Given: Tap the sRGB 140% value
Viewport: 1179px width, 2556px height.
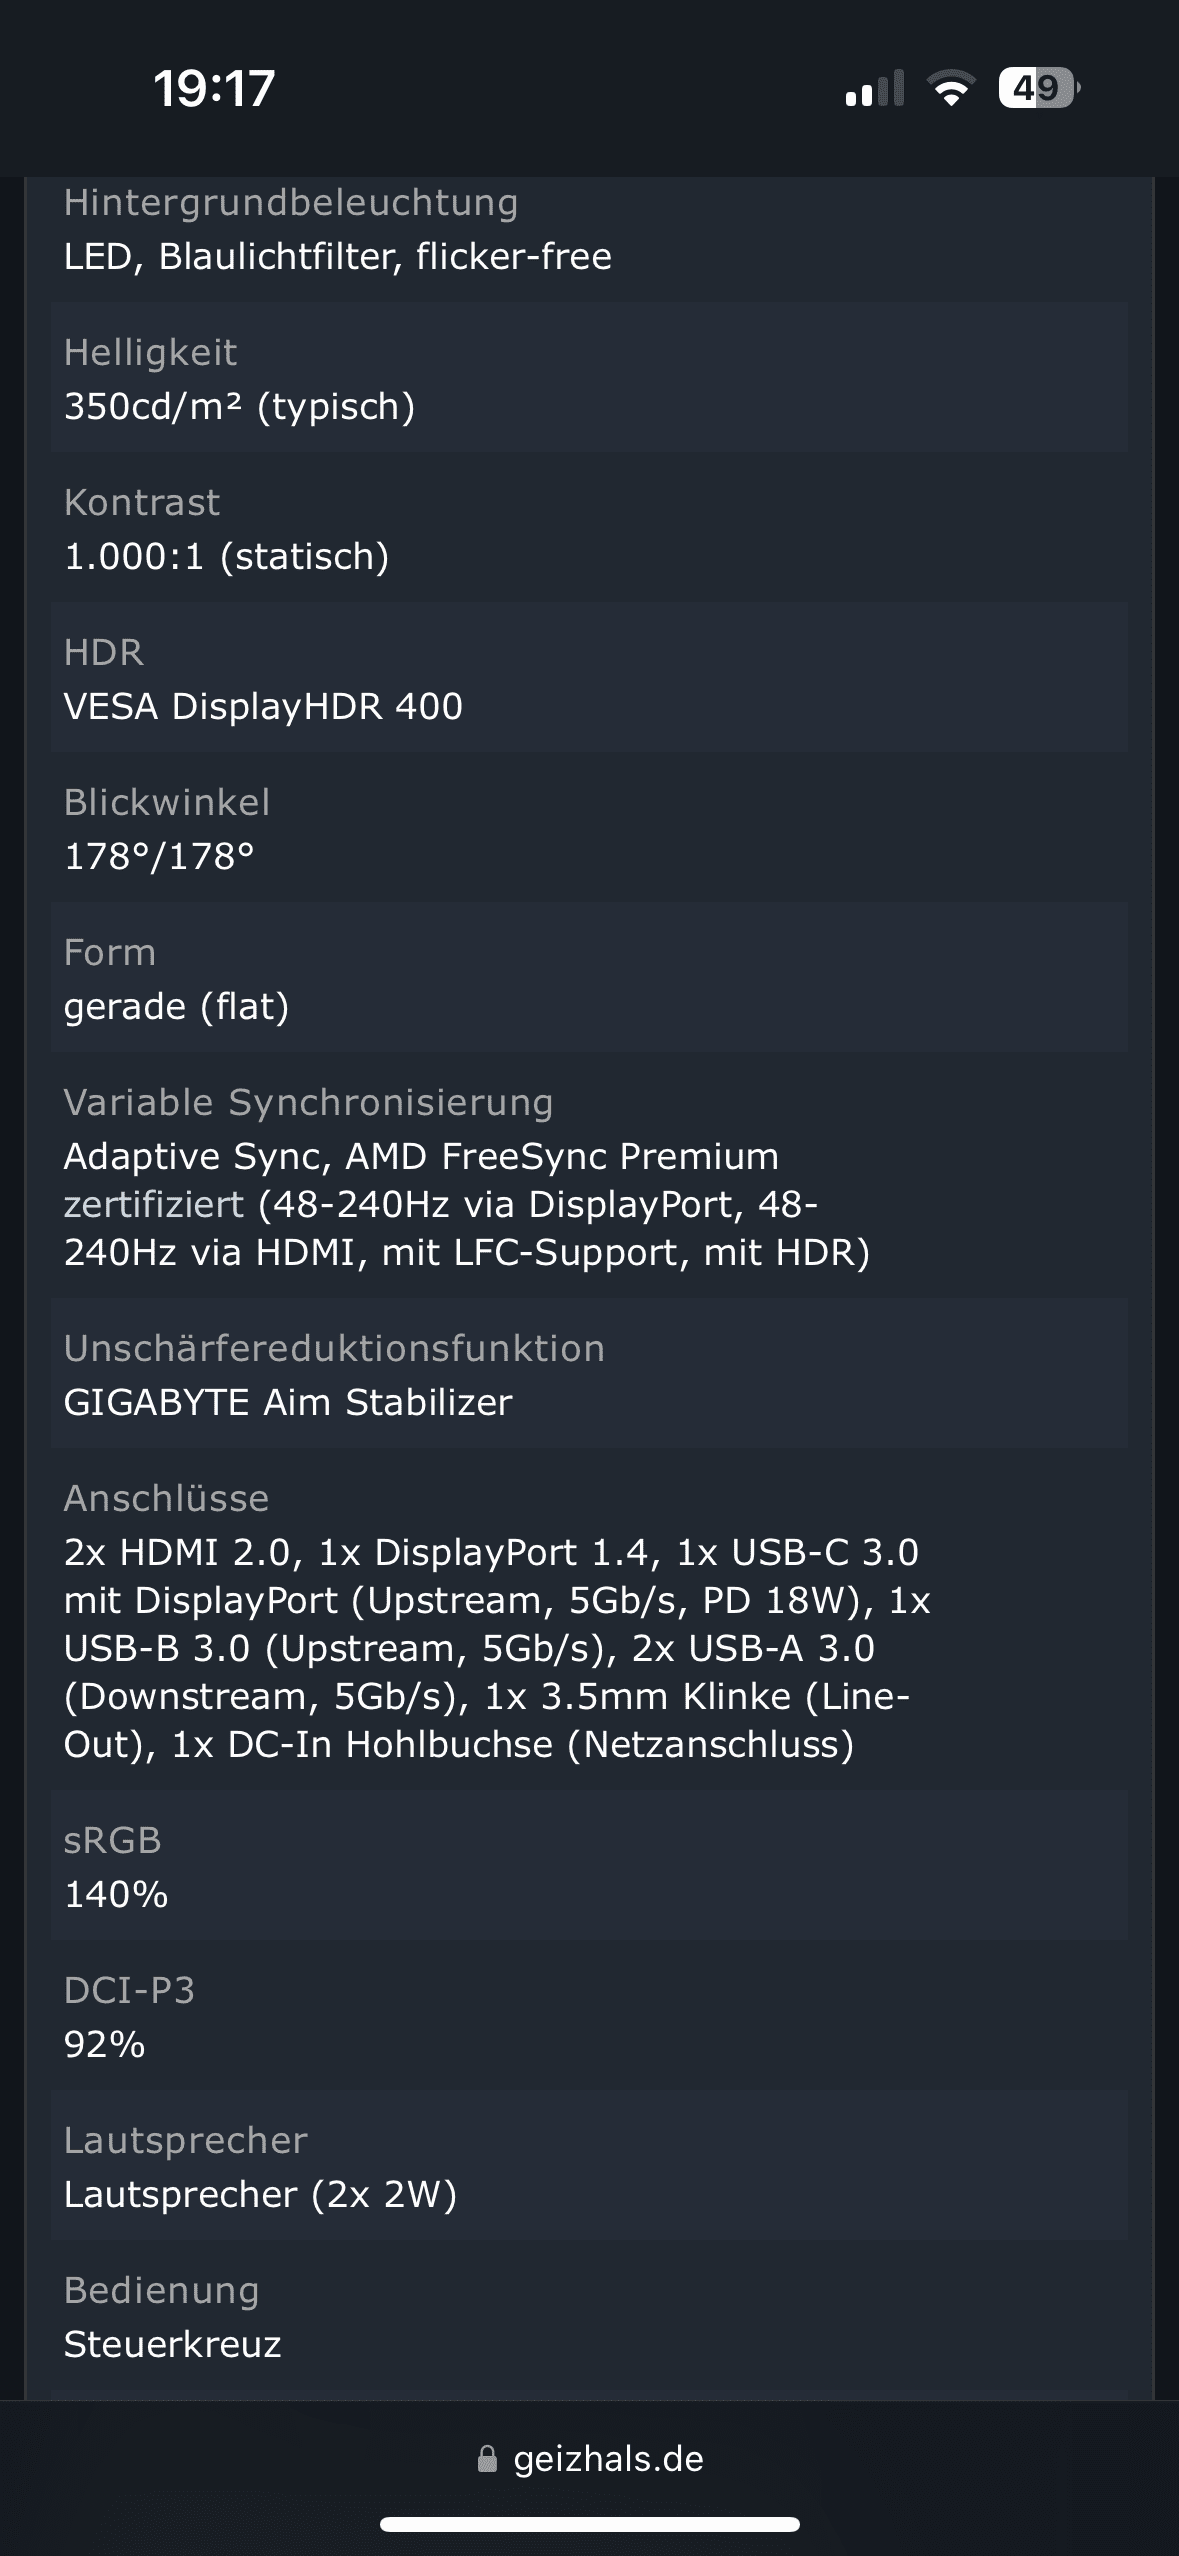Looking at the screenshot, I should (x=116, y=1895).
